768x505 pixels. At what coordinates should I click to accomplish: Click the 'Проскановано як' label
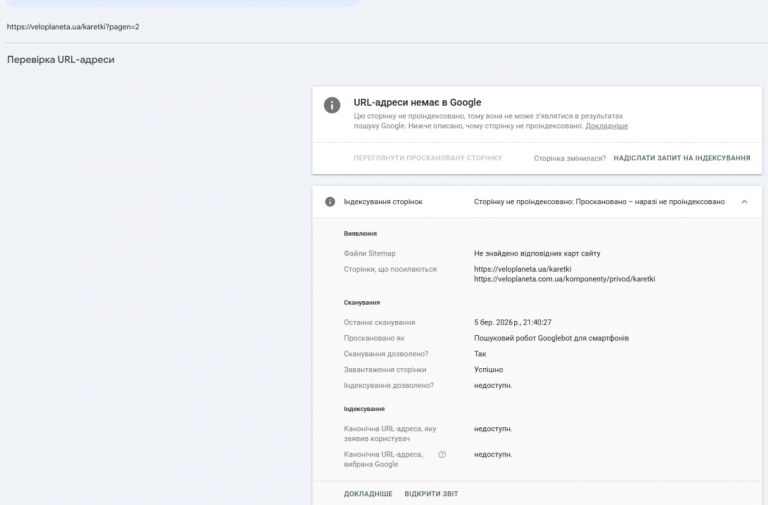tap(374, 338)
